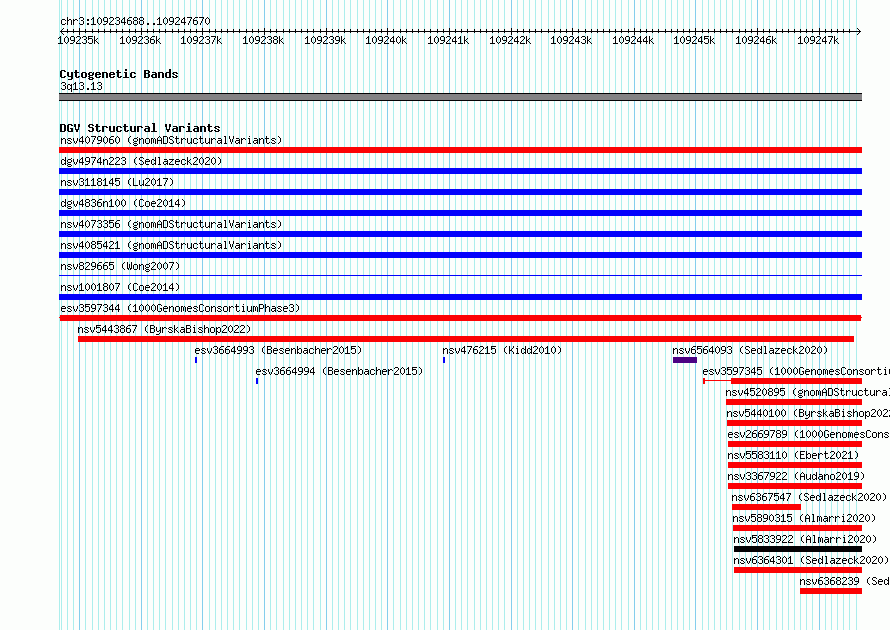Click the 109235k ruler tick label

[78, 40]
